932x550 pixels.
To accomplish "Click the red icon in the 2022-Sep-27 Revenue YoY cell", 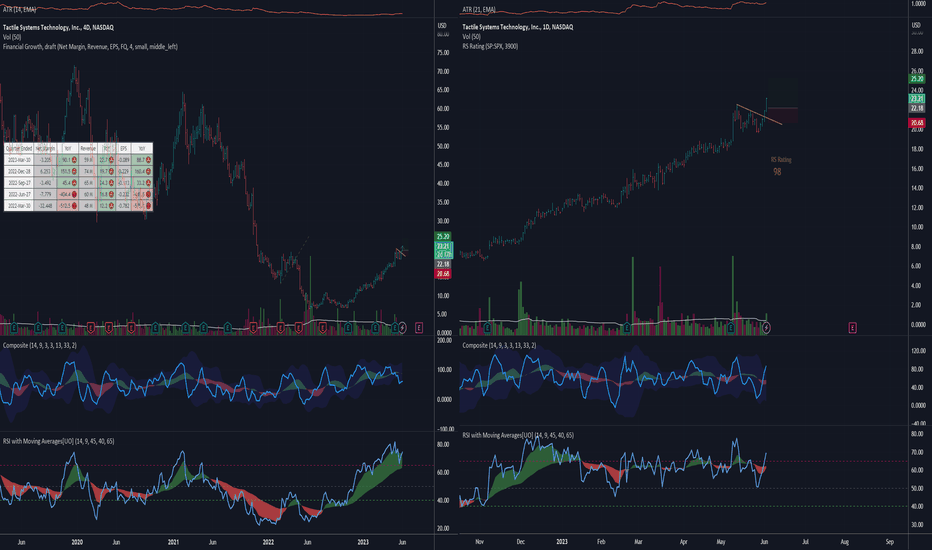I will tap(111, 183).
